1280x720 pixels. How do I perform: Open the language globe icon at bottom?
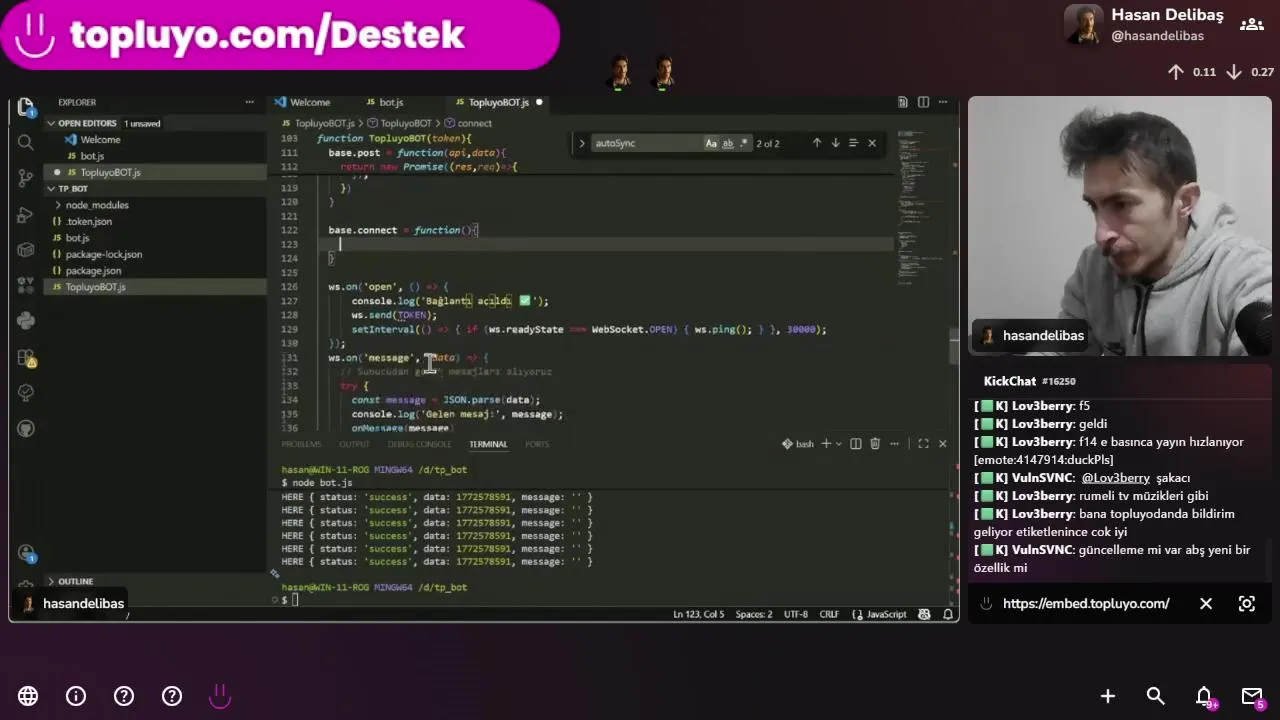[x=28, y=696]
